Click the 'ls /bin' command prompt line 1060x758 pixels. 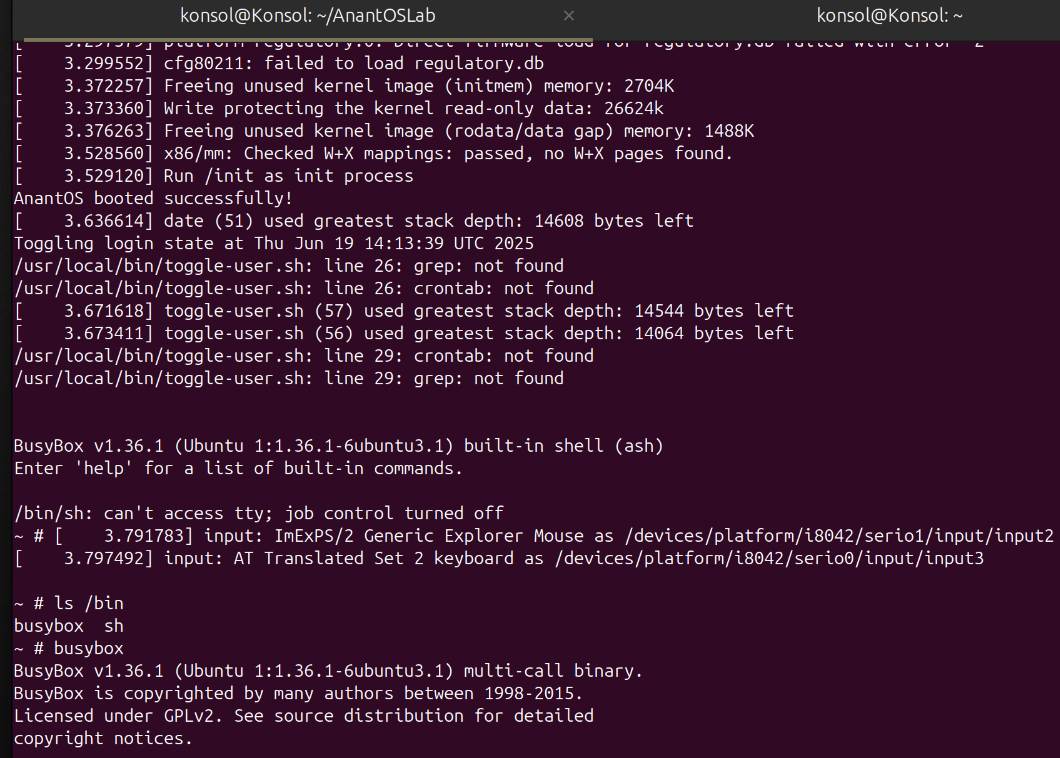(x=69, y=603)
